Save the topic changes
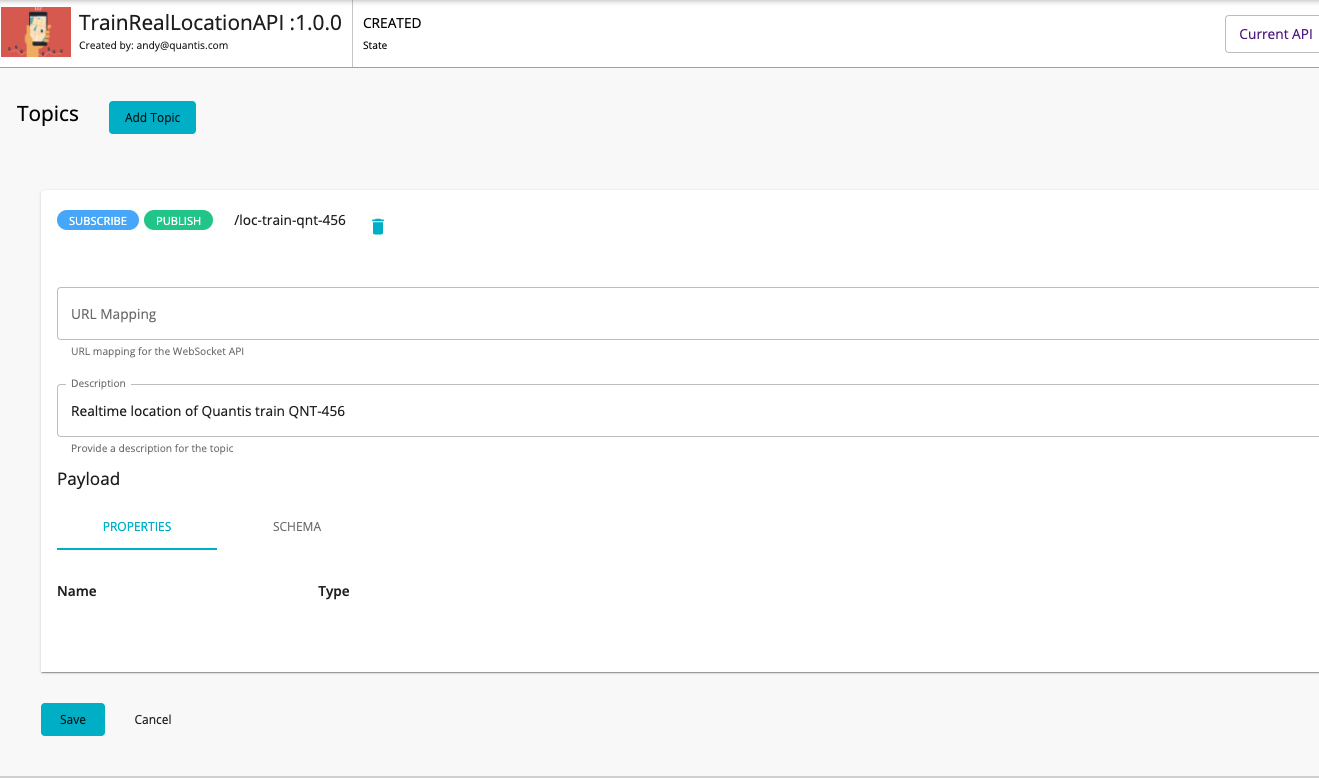 73,719
